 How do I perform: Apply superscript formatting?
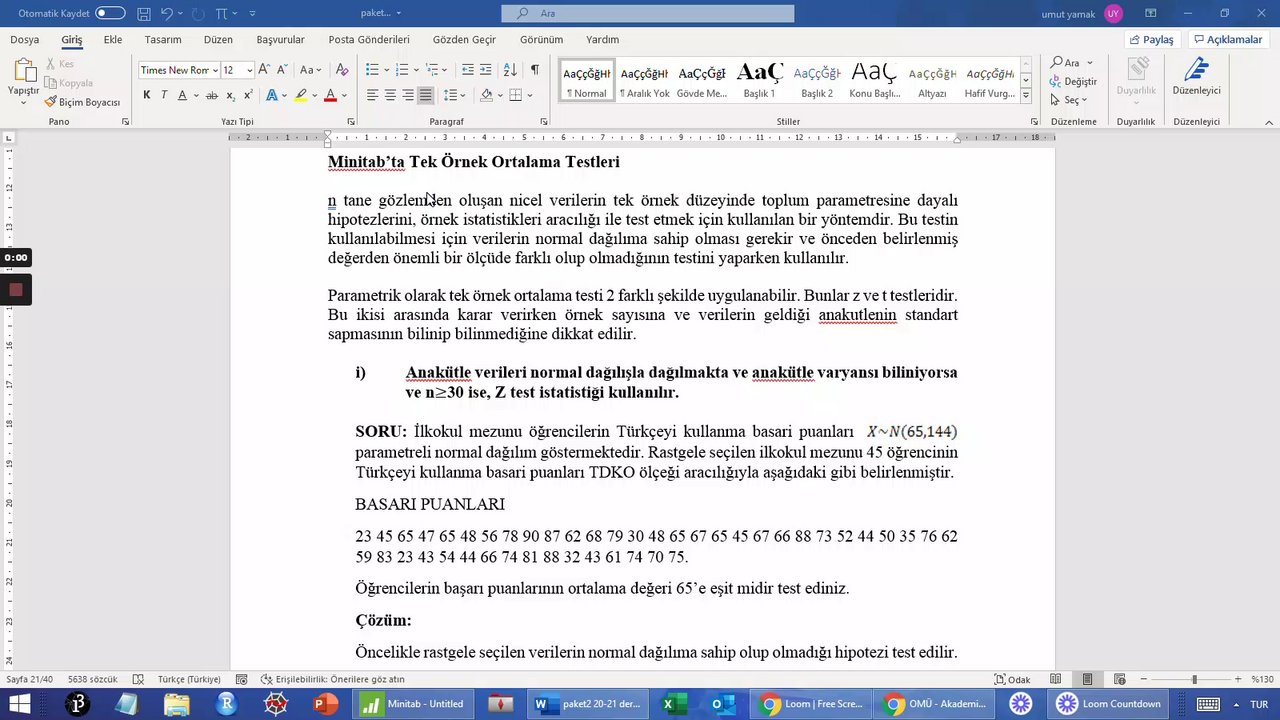click(x=248, y=95)
